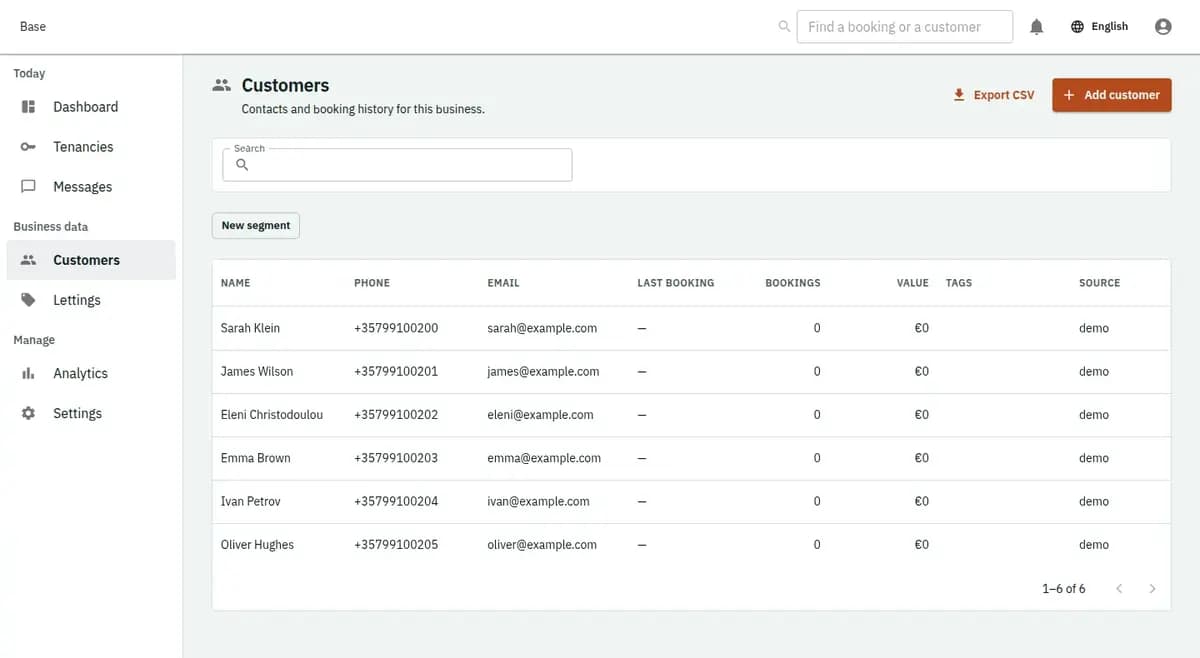This screenshot has height=658, width=1200.
Task: Open Analytics from the sidebar
Action: point(91,373)
